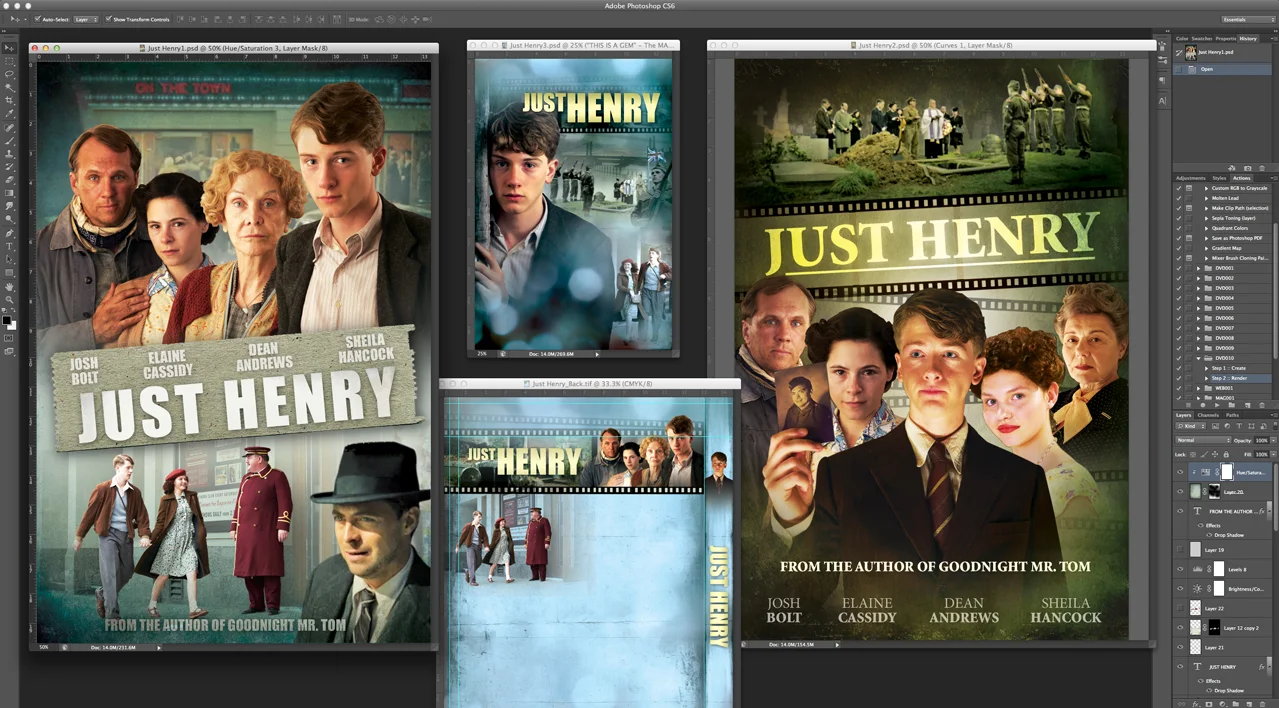The height and width of the screenshot is (708, 1279).
Task: Click the background color swatch
Action: click(14, 325)
